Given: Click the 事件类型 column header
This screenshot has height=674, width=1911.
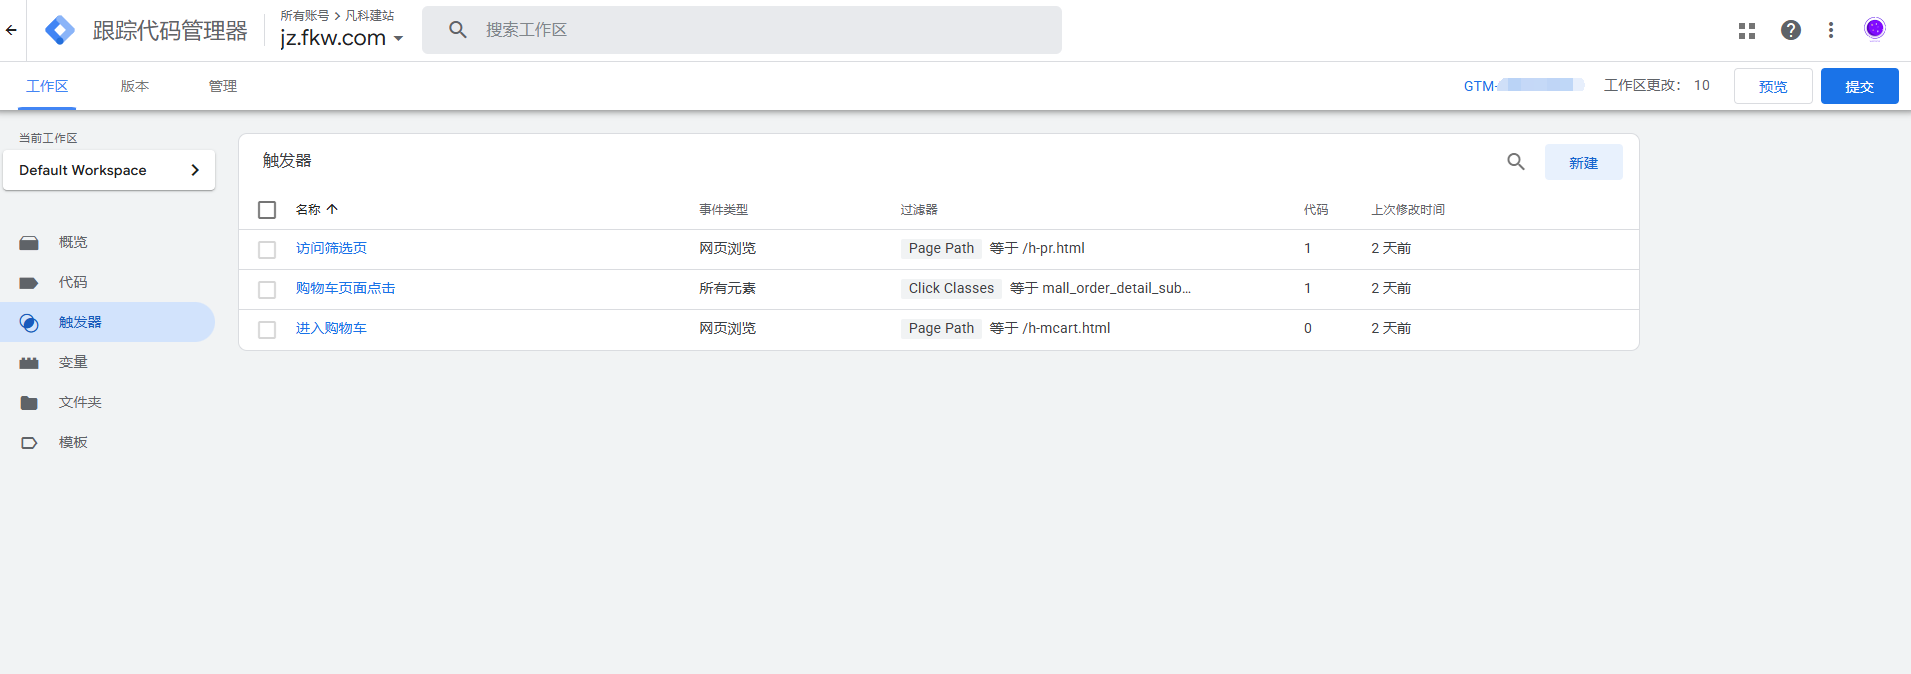Looking at the screenshot, I should pyautogui.click(x=723, y=209).
